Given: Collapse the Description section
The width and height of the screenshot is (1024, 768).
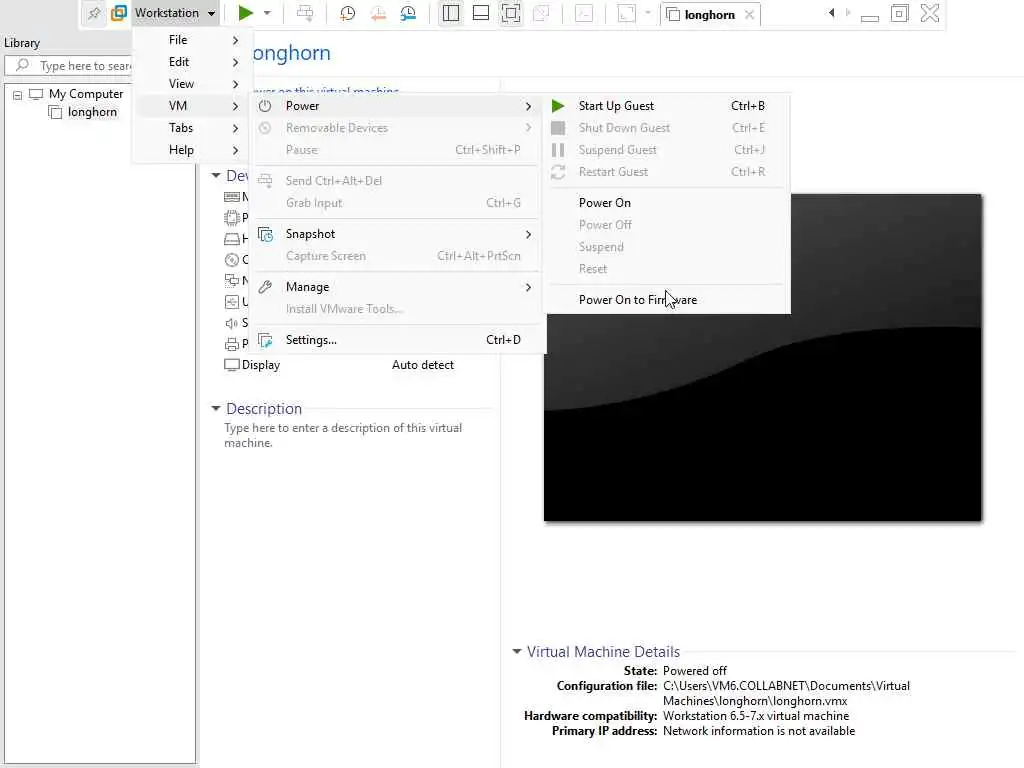Looking at the screenshot, I should (216, 408).
